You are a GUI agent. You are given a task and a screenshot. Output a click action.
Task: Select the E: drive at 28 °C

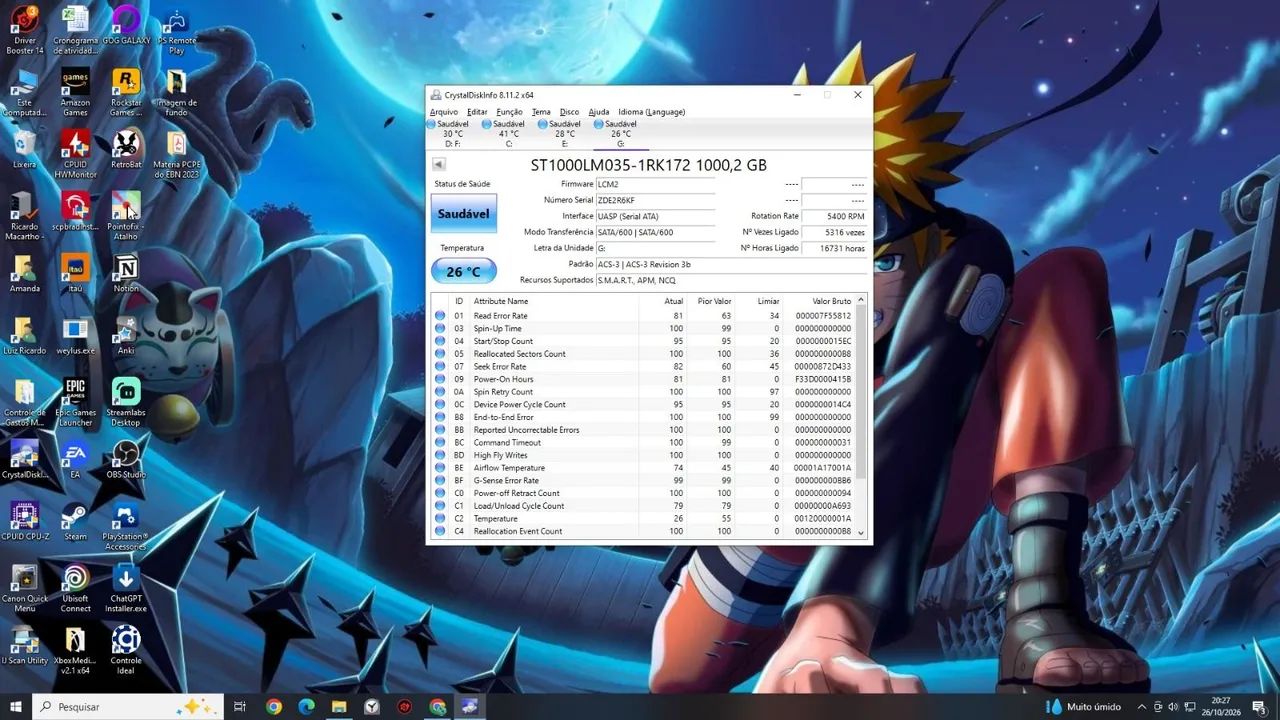(x=564, y=134)
